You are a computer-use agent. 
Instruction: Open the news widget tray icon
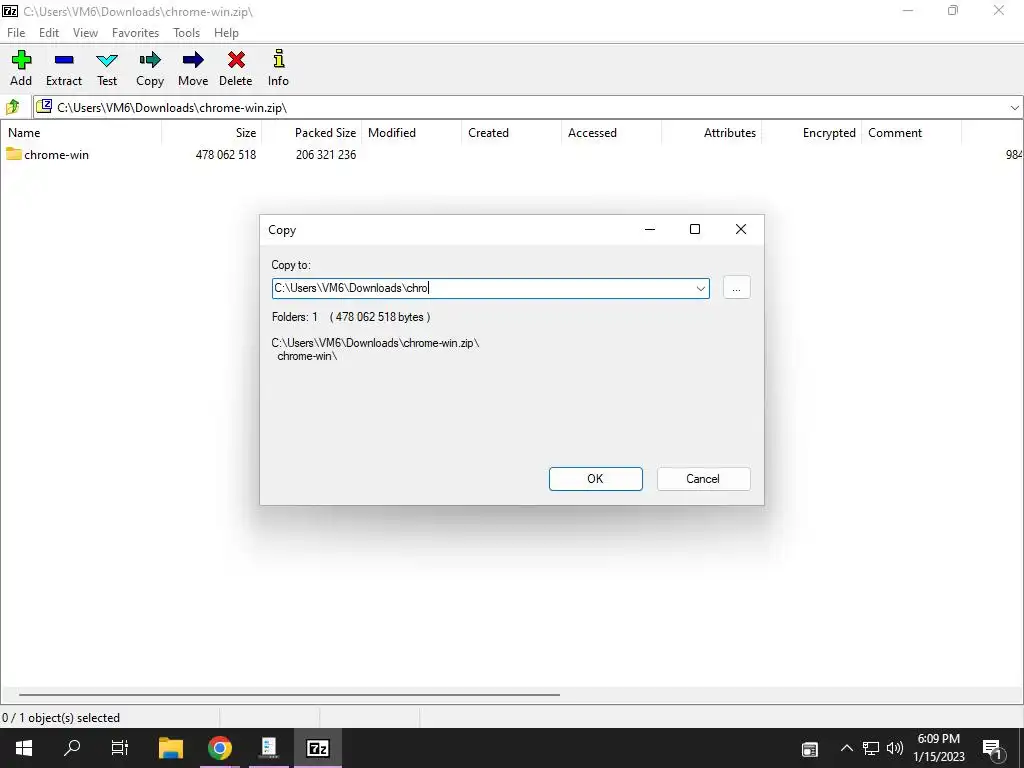810,749
